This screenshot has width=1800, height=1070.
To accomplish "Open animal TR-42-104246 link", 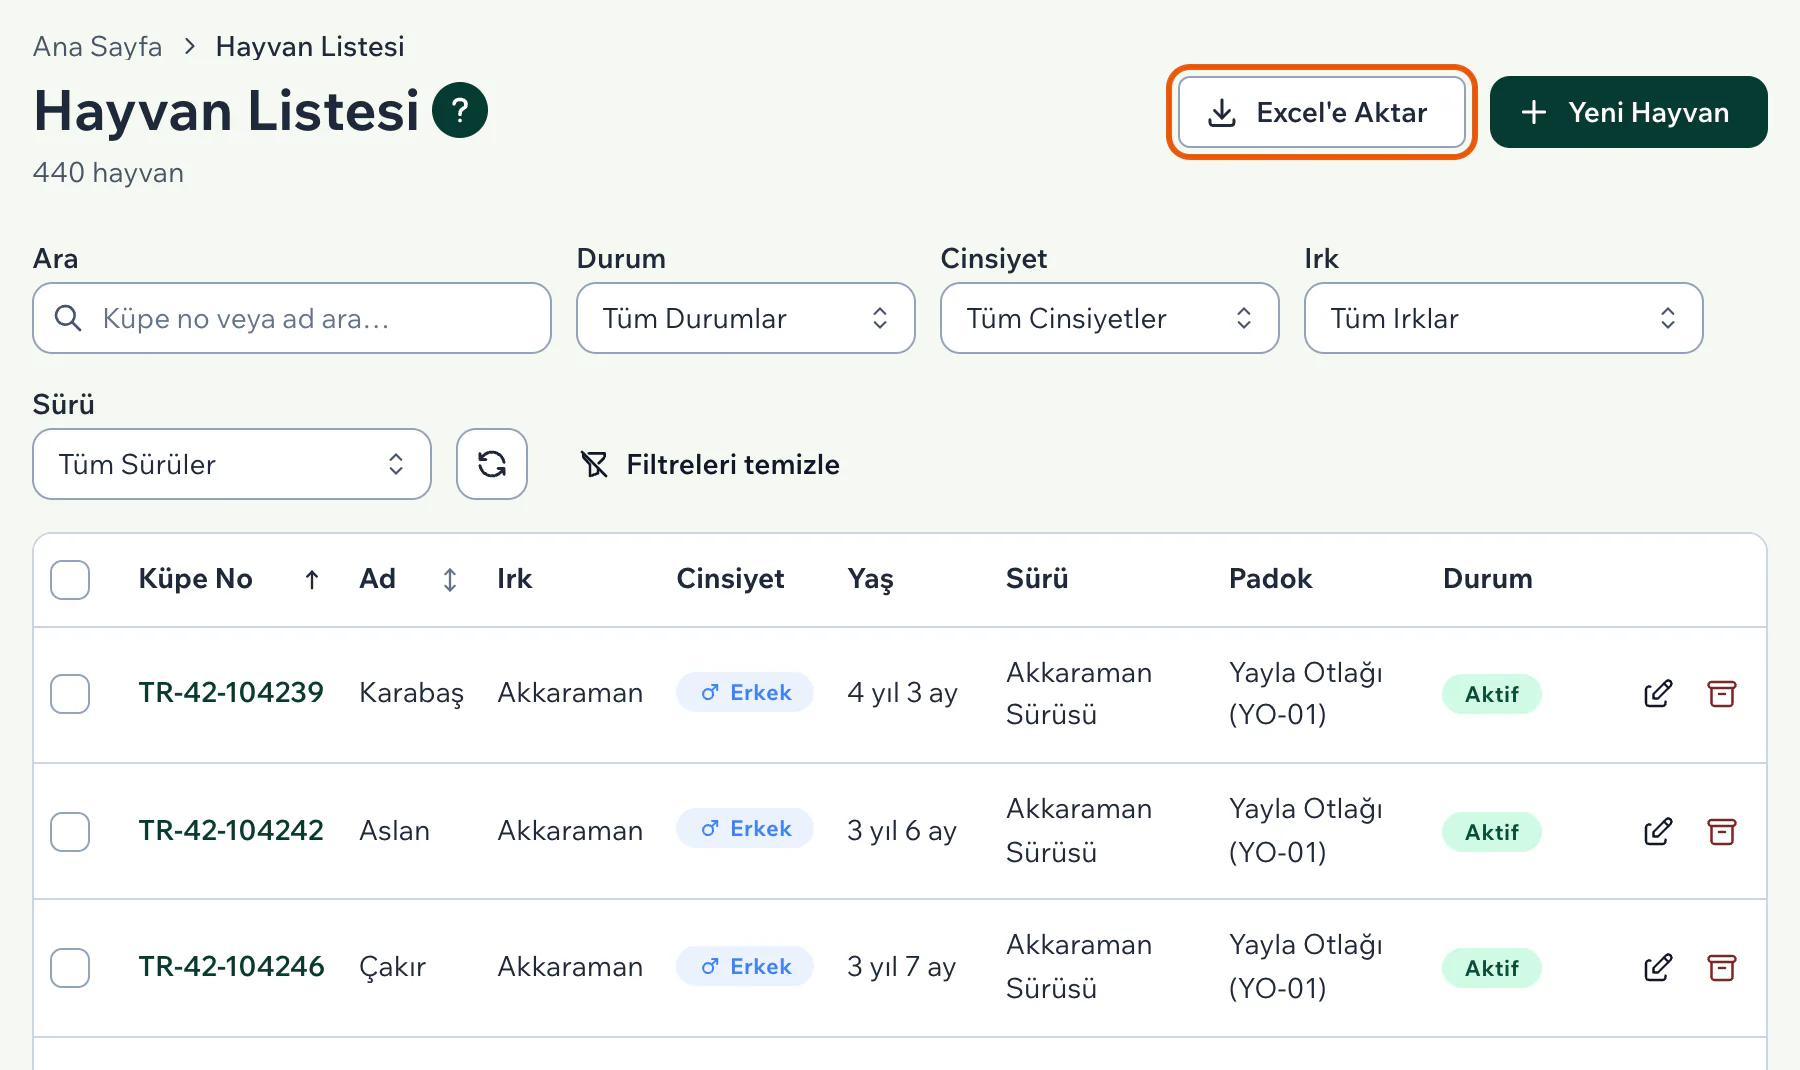I will (231, 966).
